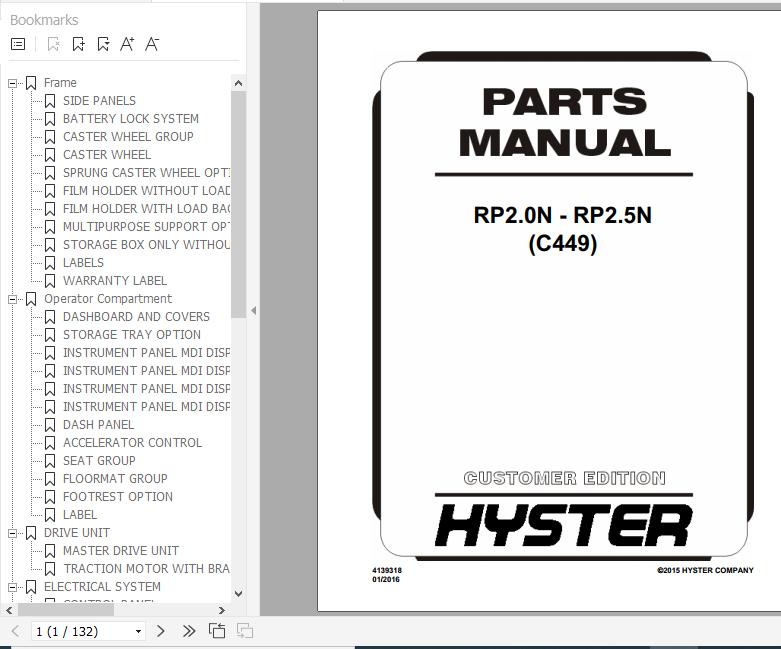Open FILM HOLDER WITHOUT LOAD bookmark
Image resolution: width=781 pixels, height=649 pixels.
[x=146, y=191]
